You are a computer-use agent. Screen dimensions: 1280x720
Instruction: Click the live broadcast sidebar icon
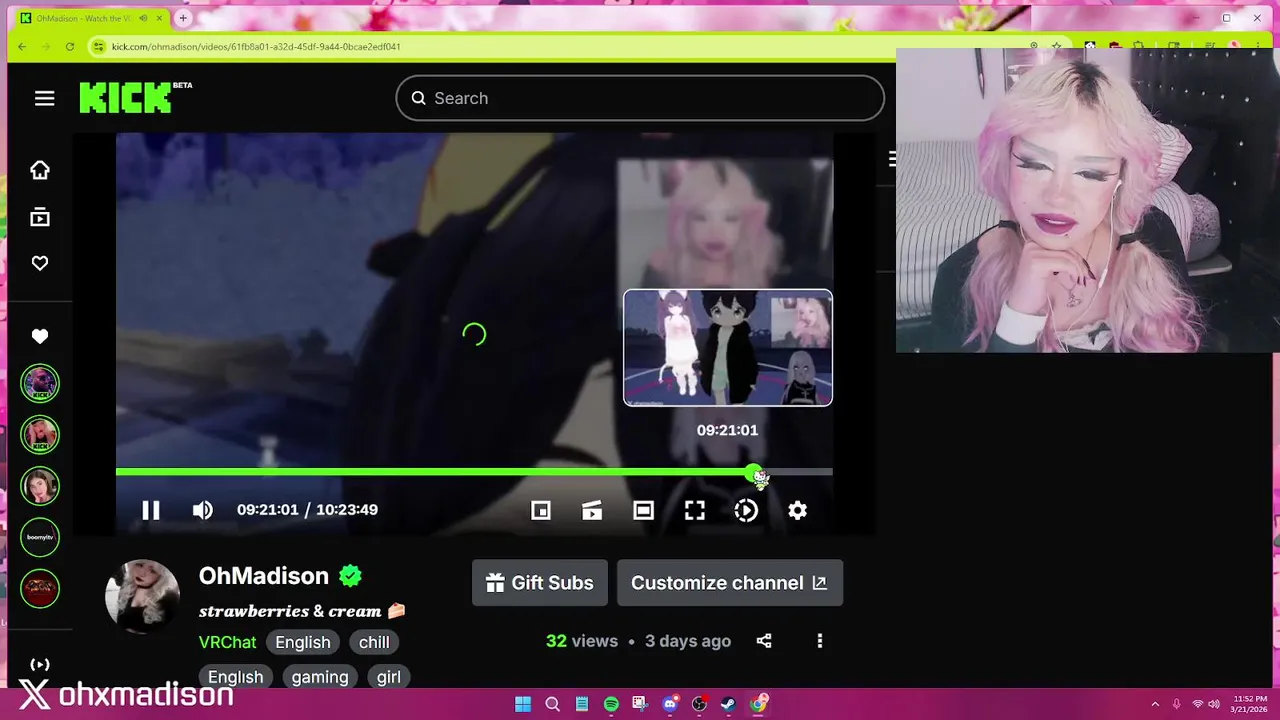[x=40, y=665]
